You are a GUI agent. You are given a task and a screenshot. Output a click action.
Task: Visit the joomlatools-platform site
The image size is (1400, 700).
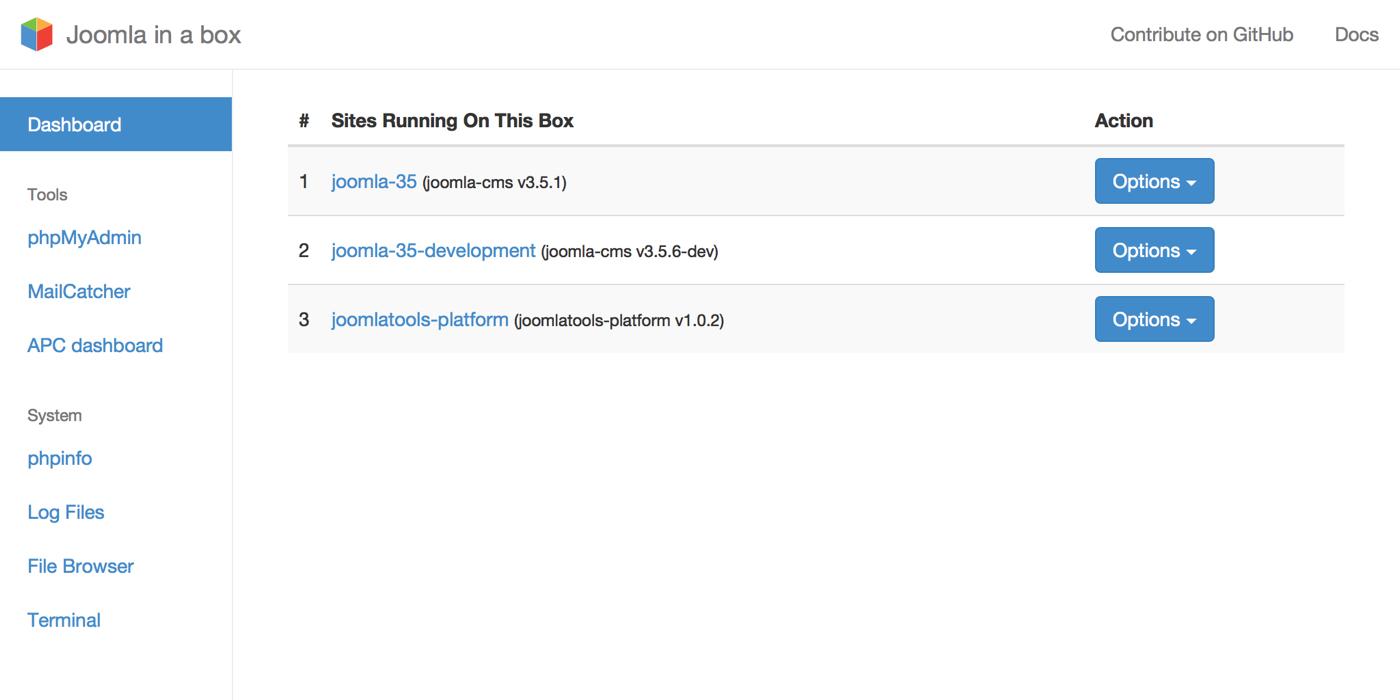pos(419,320)
